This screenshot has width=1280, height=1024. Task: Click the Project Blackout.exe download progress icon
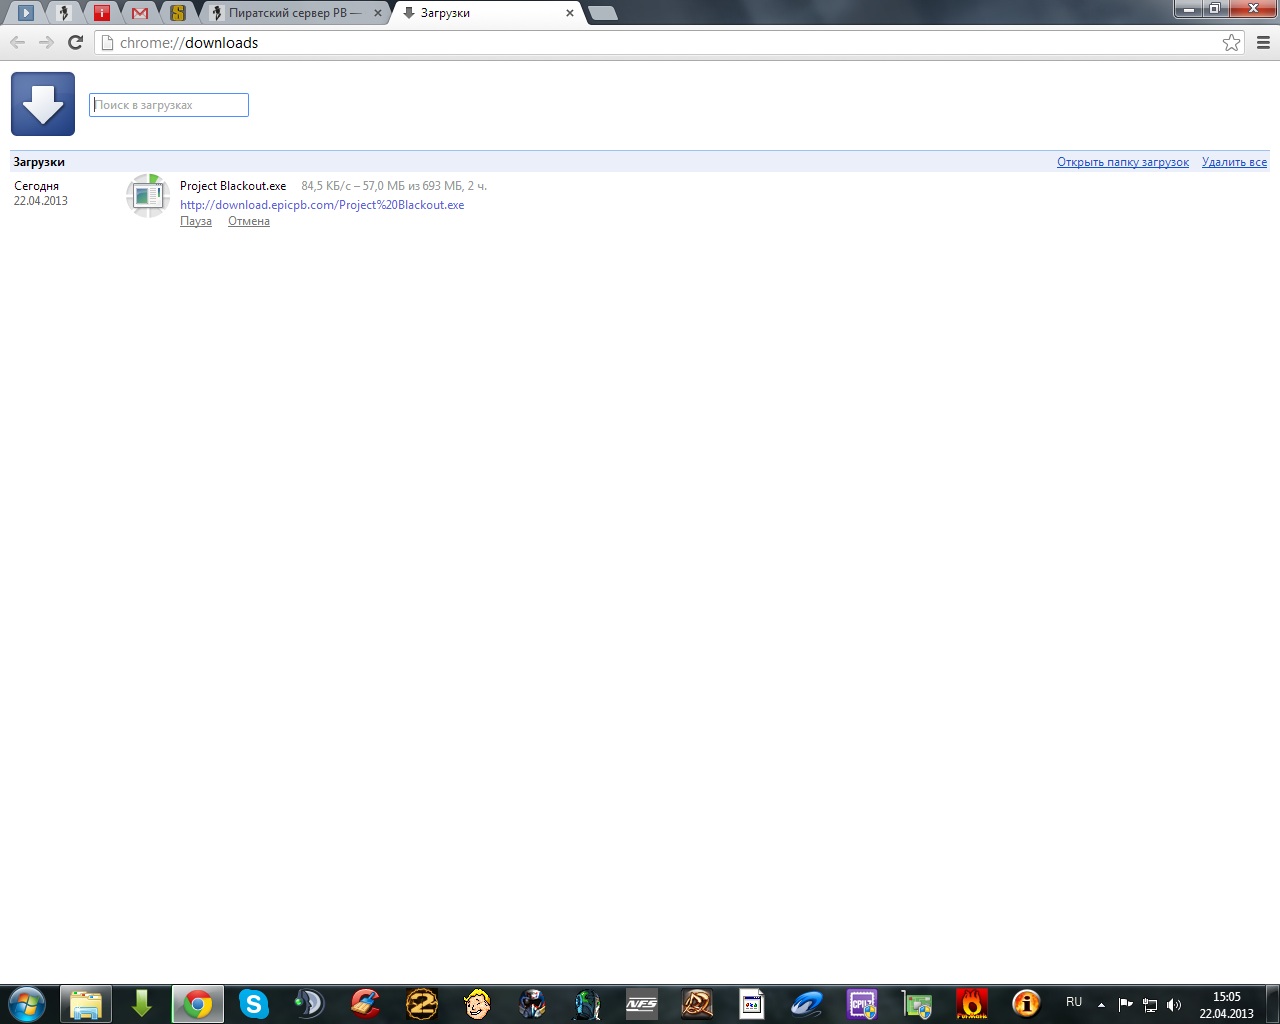click(148, 195)
